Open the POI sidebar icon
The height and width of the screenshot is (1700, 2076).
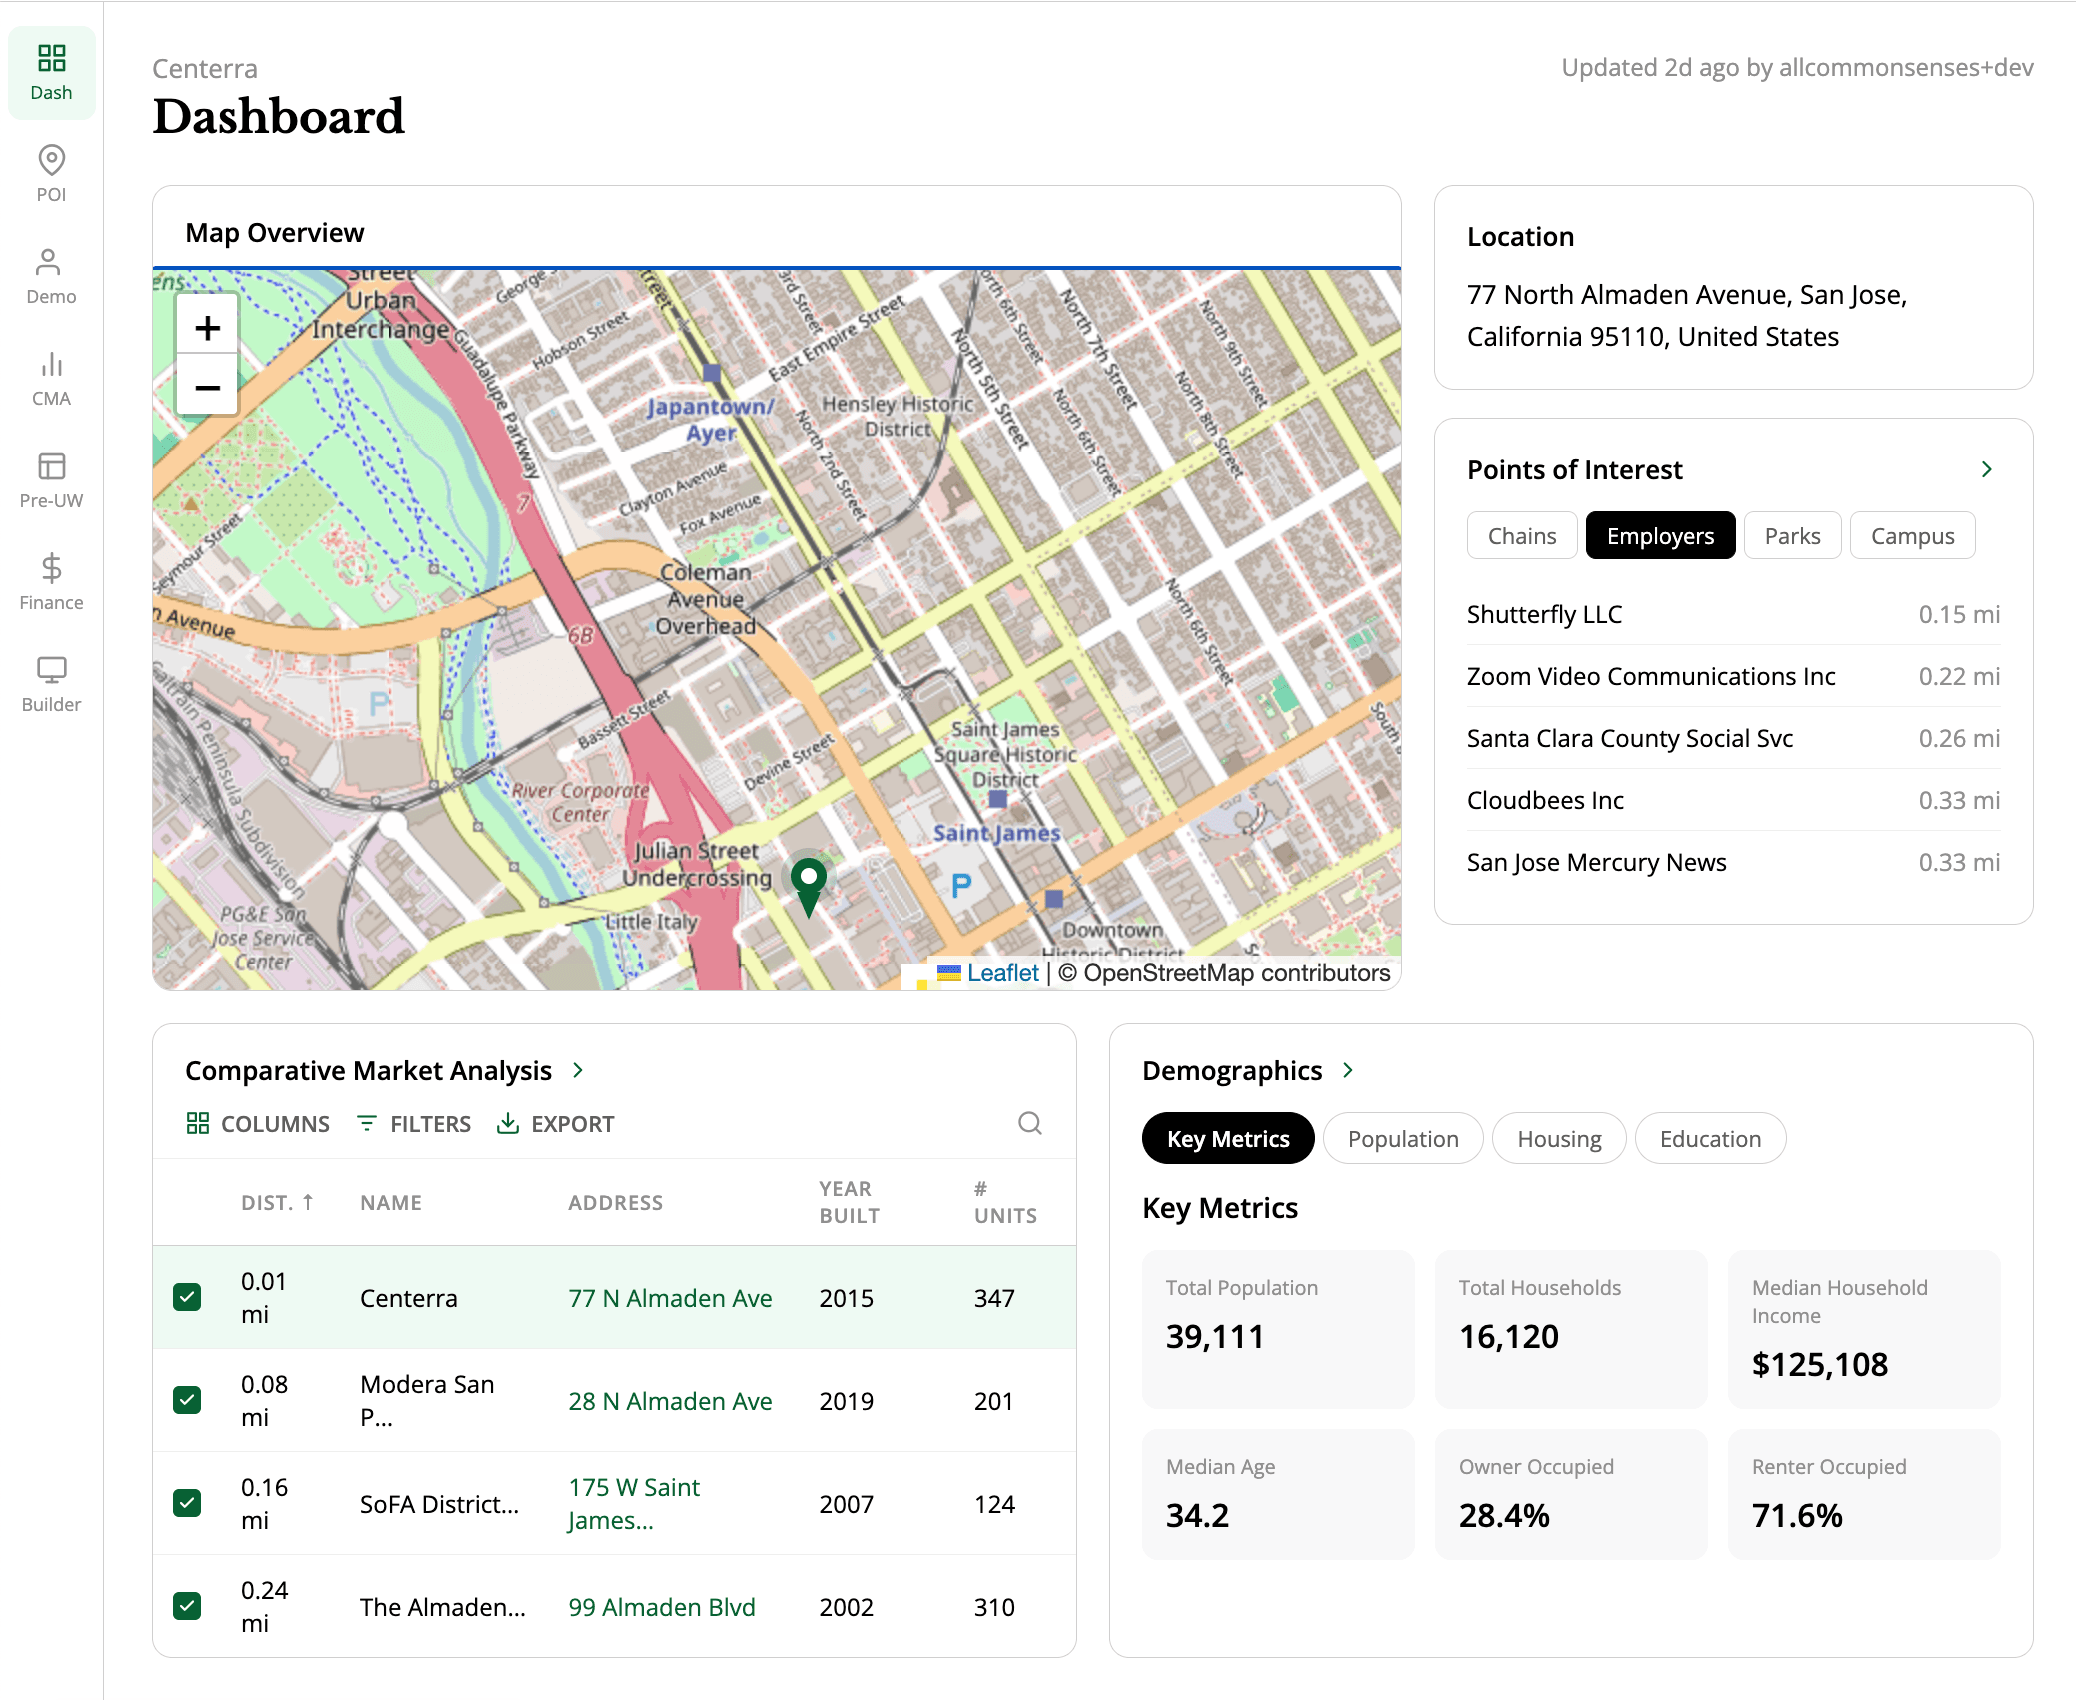(x=51, y=174)
